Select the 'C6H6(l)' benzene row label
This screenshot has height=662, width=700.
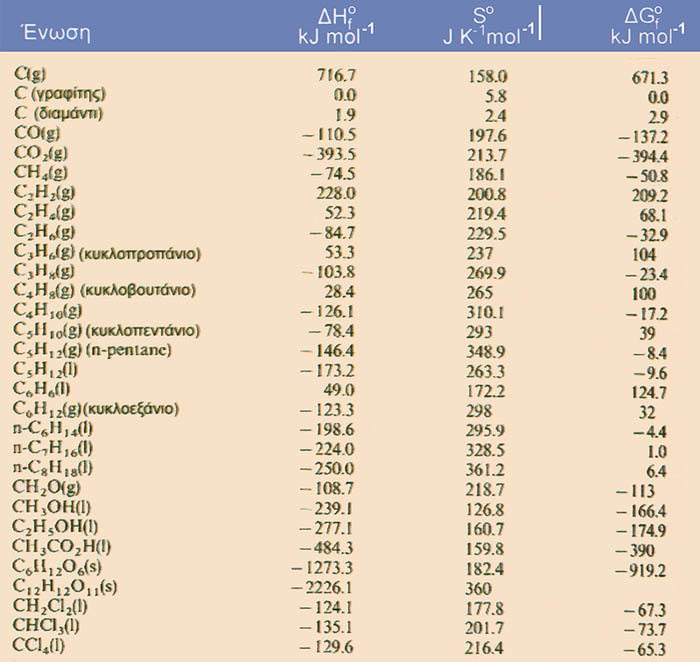[42, 389]
